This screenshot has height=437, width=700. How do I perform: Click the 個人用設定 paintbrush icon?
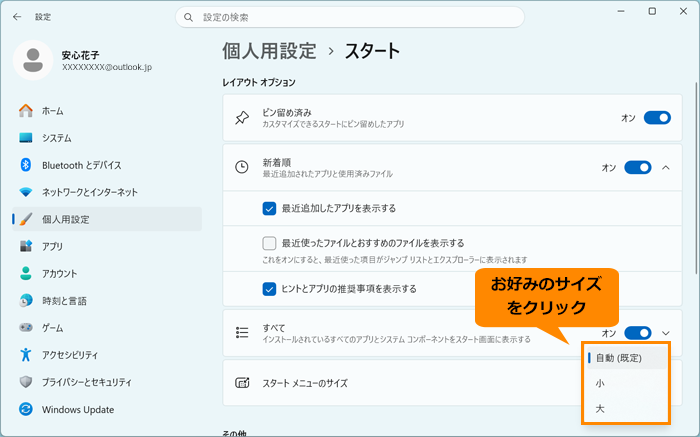(x=26, y=219)
